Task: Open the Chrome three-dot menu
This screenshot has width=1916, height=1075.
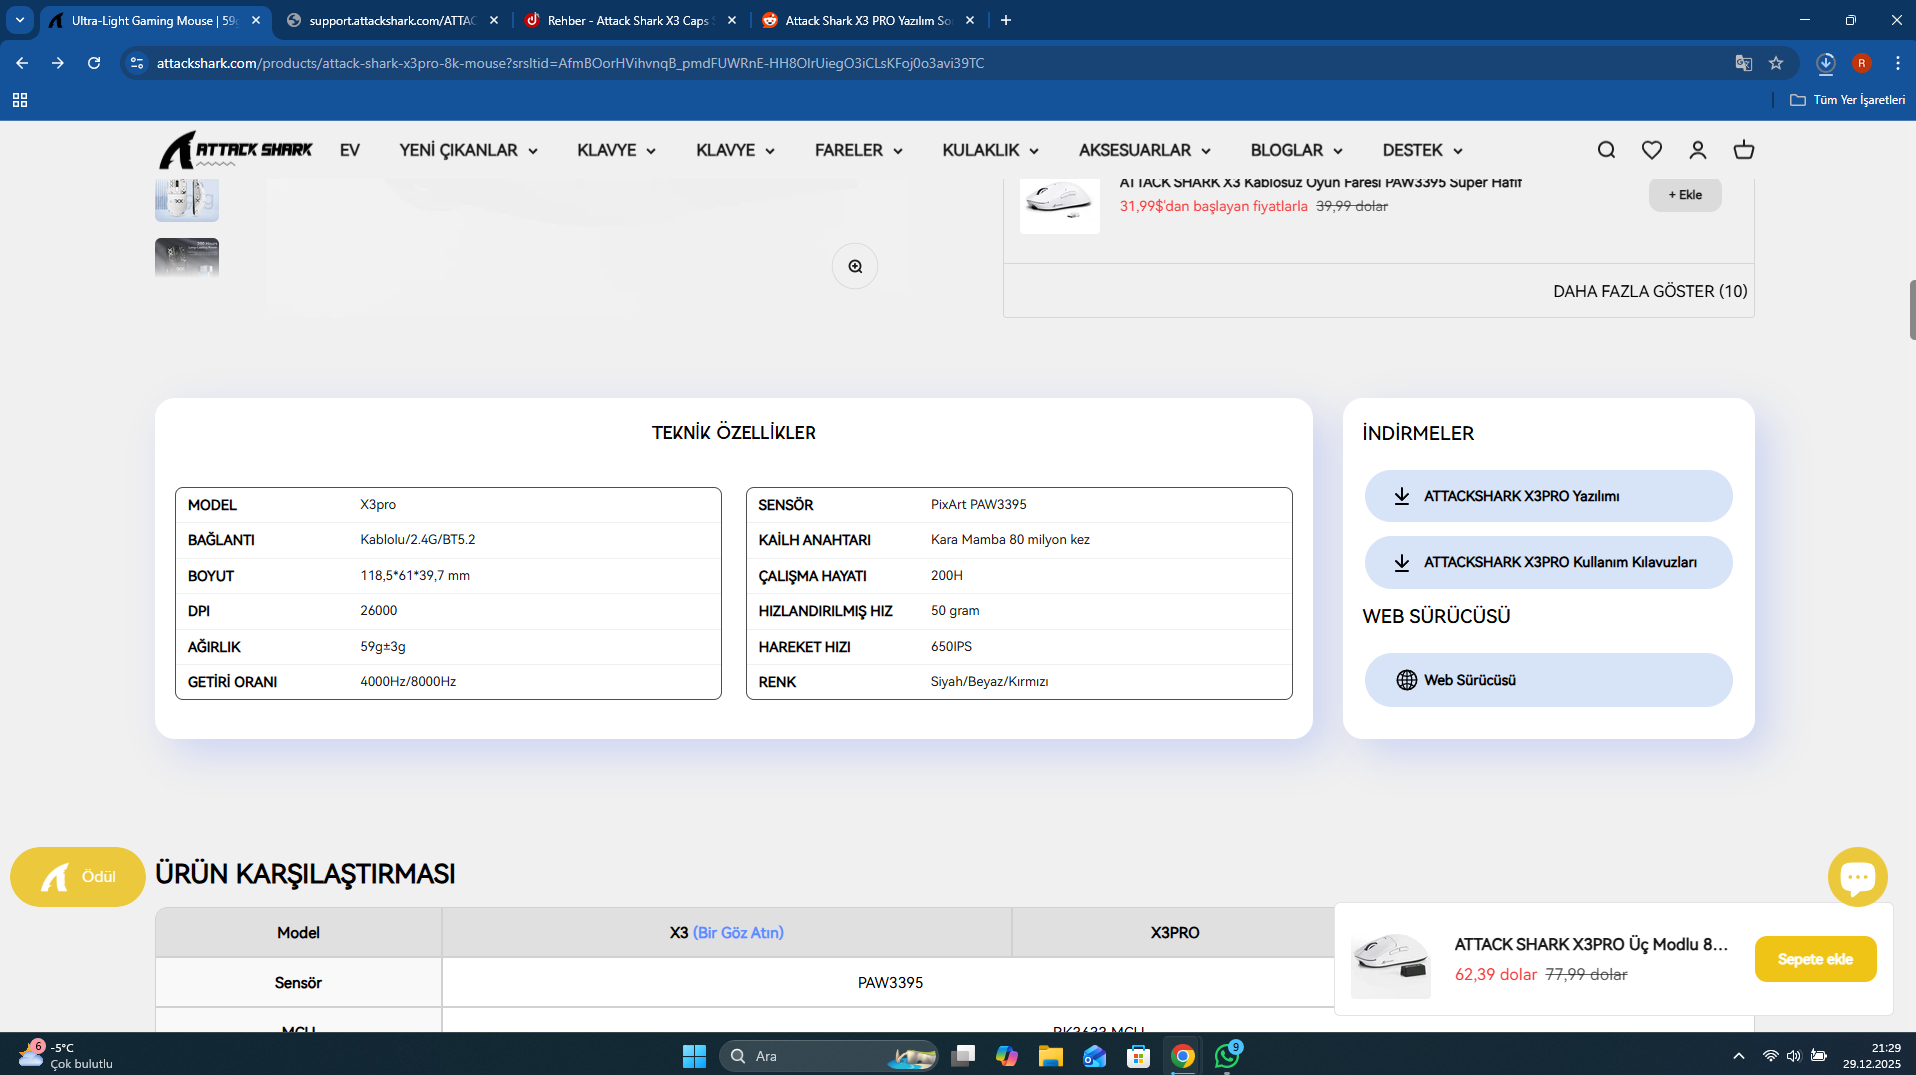Action: click(x=1898, y=63)
